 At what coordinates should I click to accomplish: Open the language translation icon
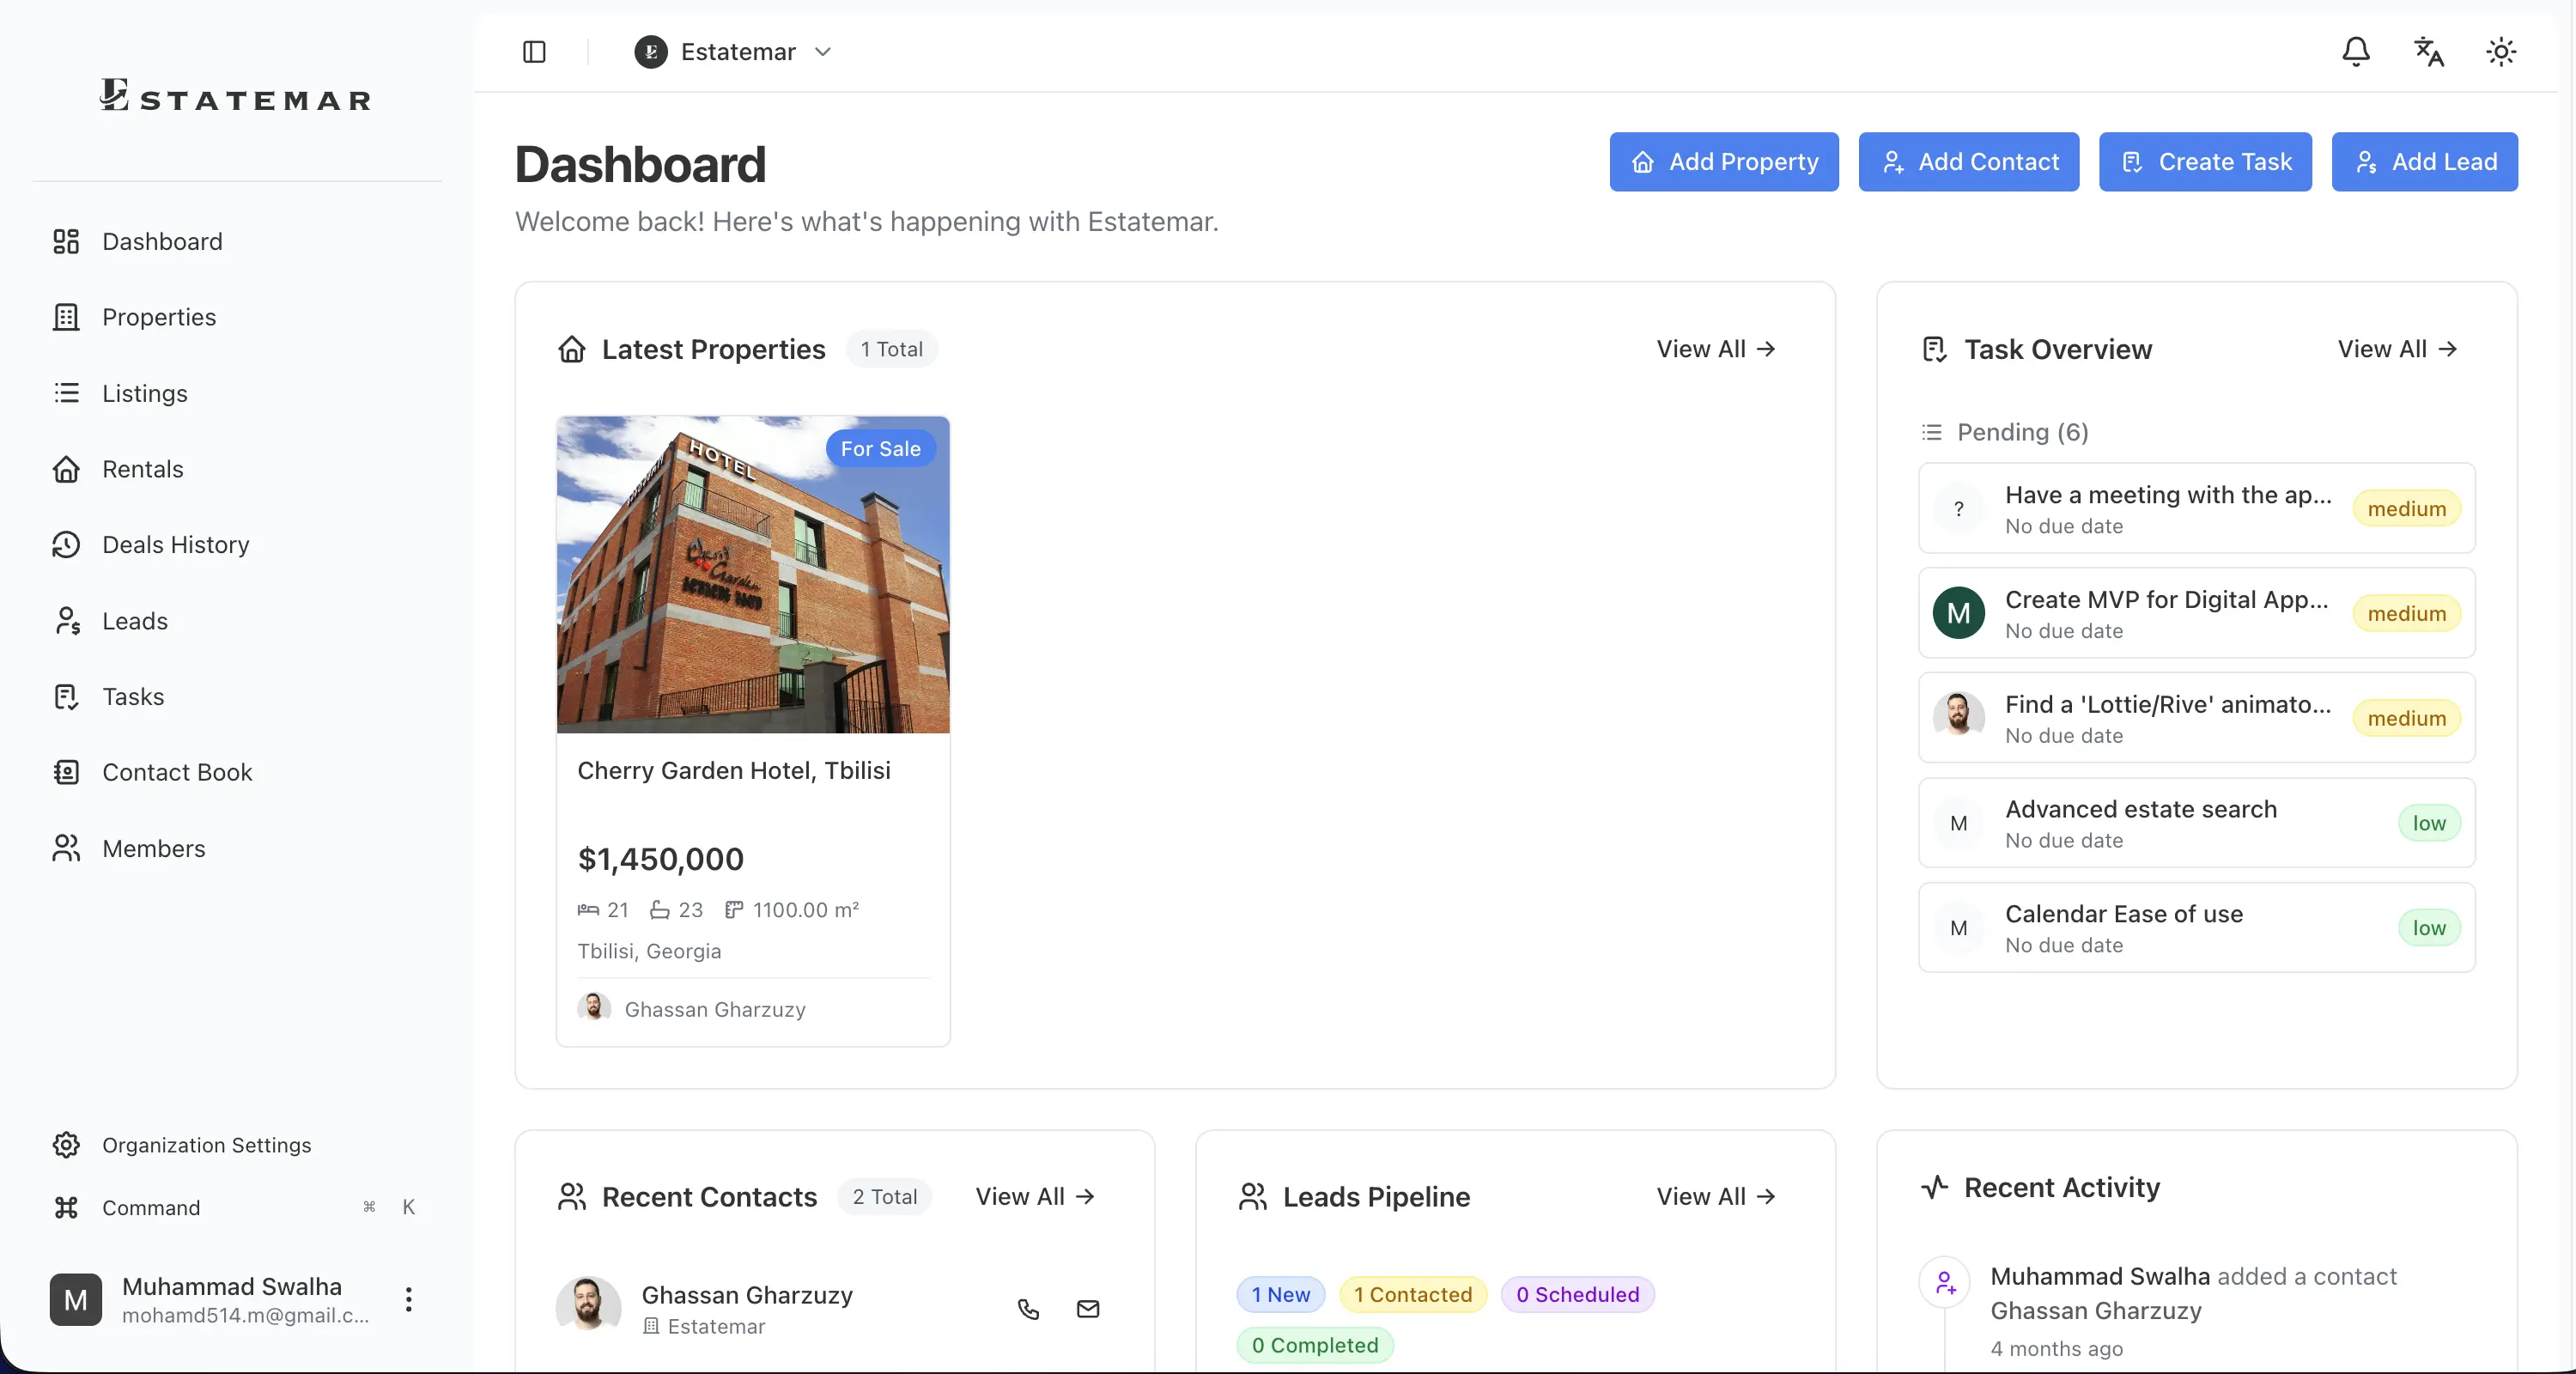[2428, 52]
